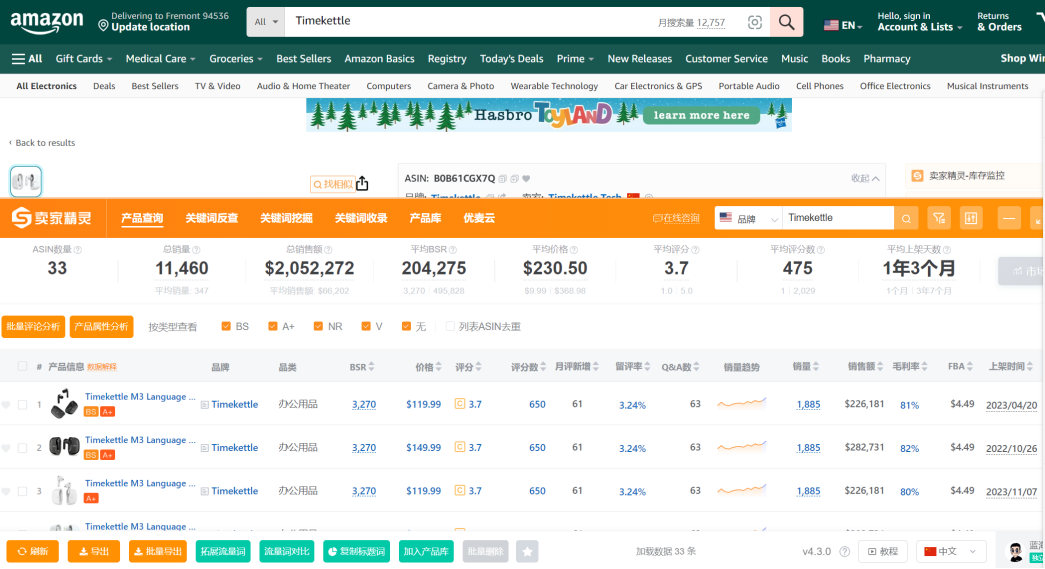Open the 中文 language dropdown at bottom
This screenshot has width=1045, height=569.
951,551
